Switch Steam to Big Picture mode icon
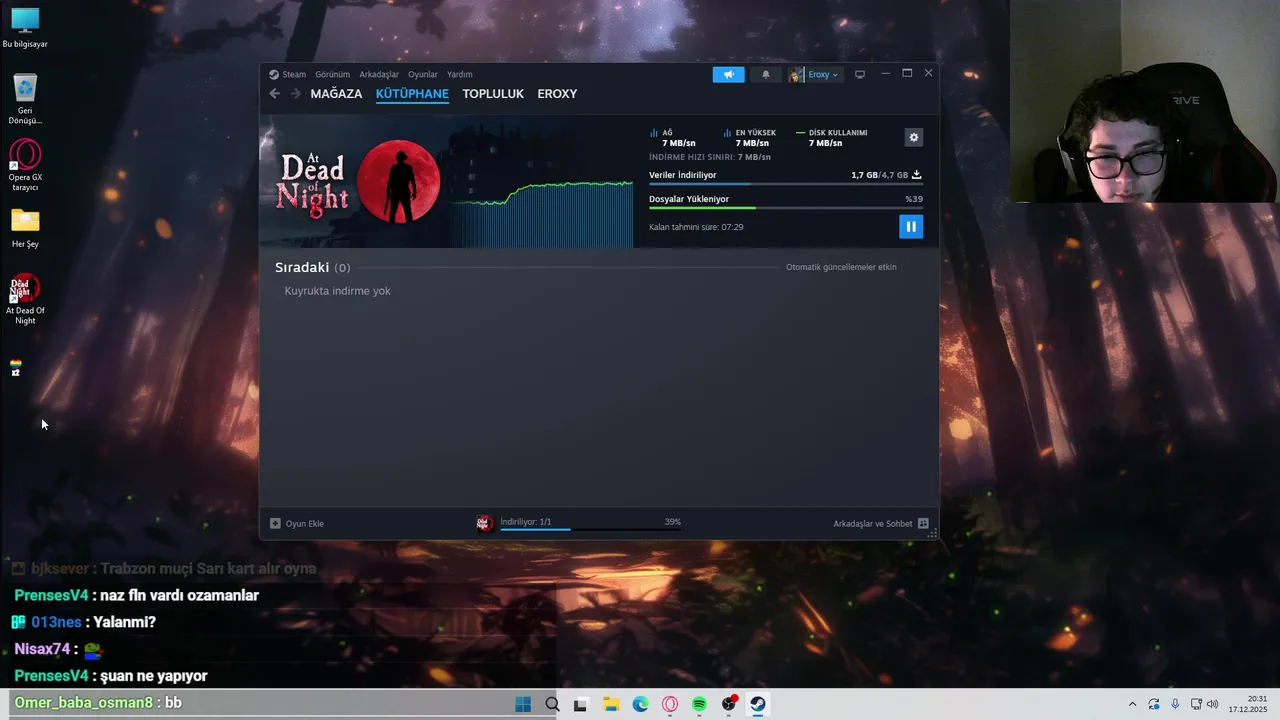This screenshot has height=720, width=1280. pyautogui.click(x=859, y=74)
